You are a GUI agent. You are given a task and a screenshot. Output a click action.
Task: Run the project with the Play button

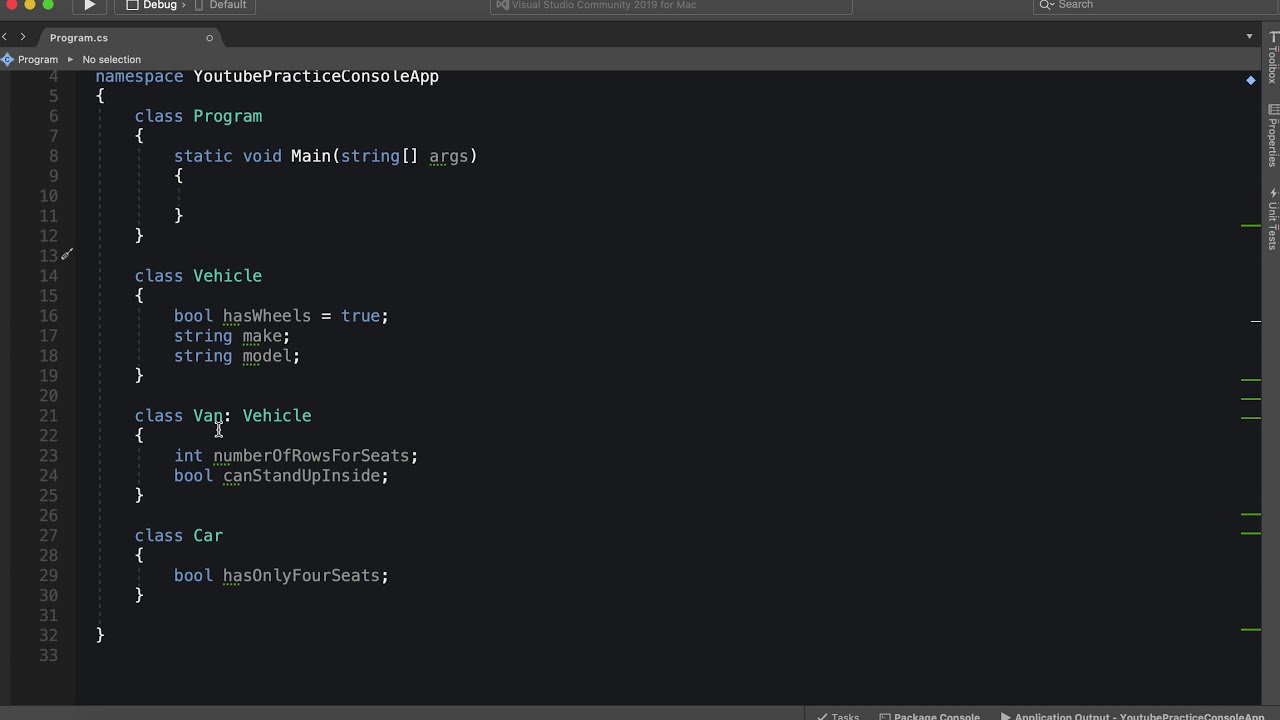tap(89, 5)
